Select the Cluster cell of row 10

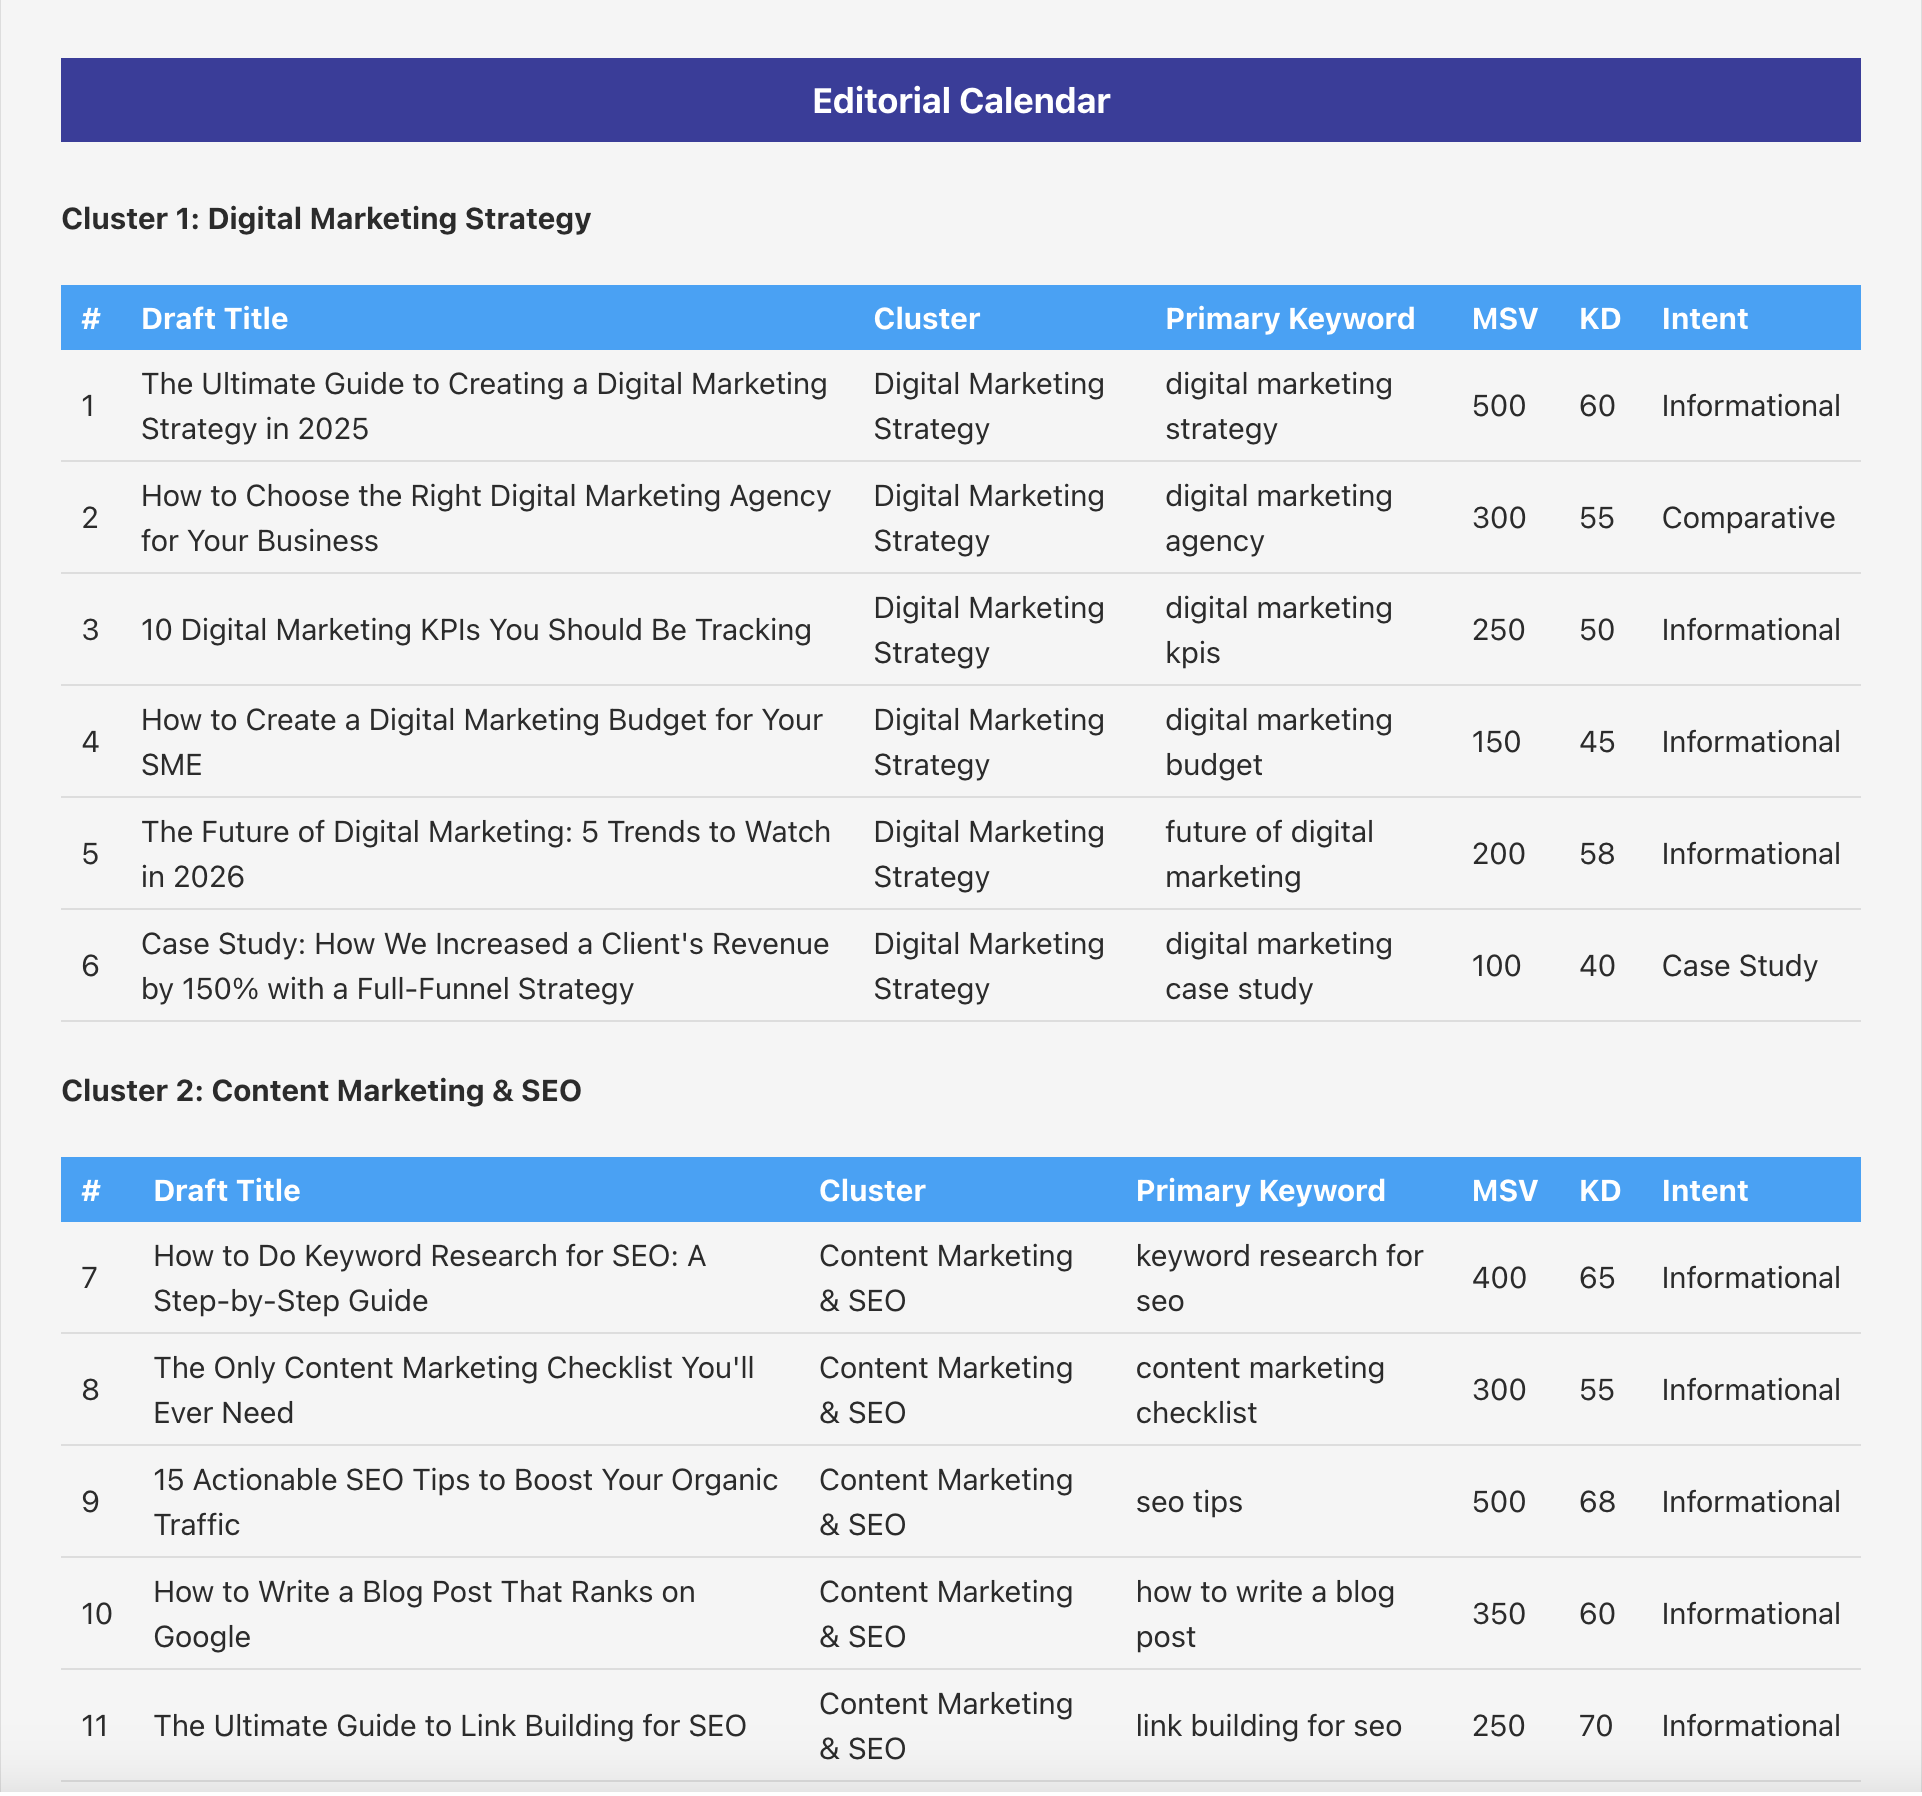(944, 1614)
